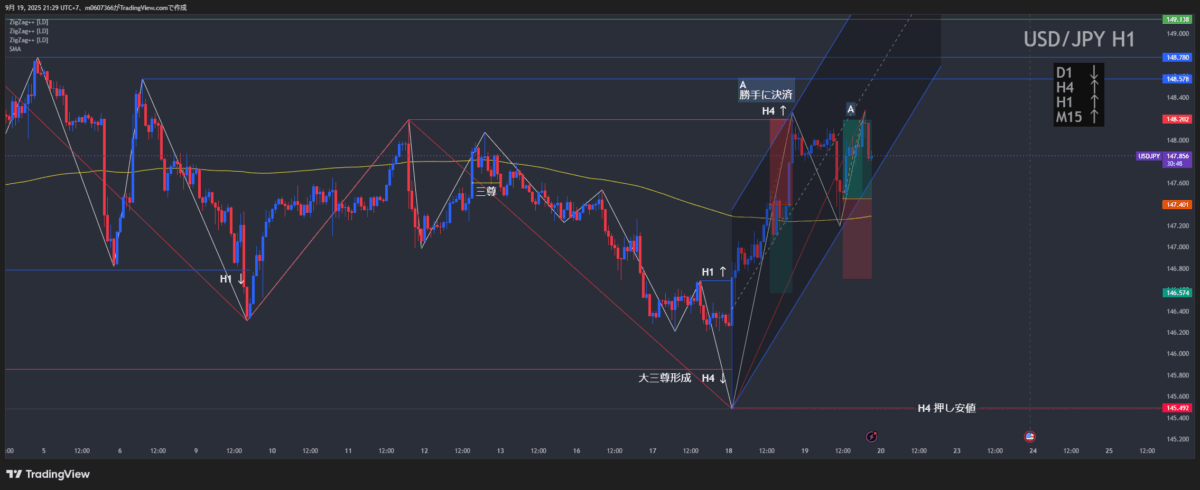Click the small 'A' label above the green position box
The image size is (1200, 490).
(x=850, y=108)
